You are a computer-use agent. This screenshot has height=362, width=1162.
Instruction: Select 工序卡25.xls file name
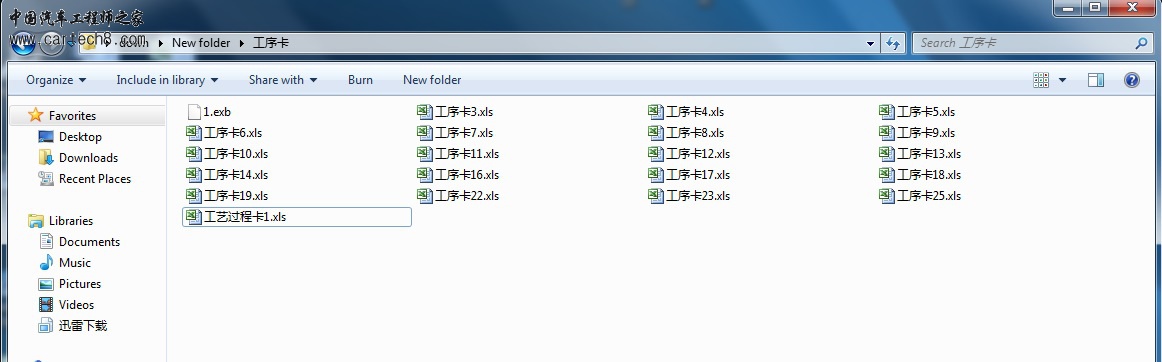[x=929, y=196]
